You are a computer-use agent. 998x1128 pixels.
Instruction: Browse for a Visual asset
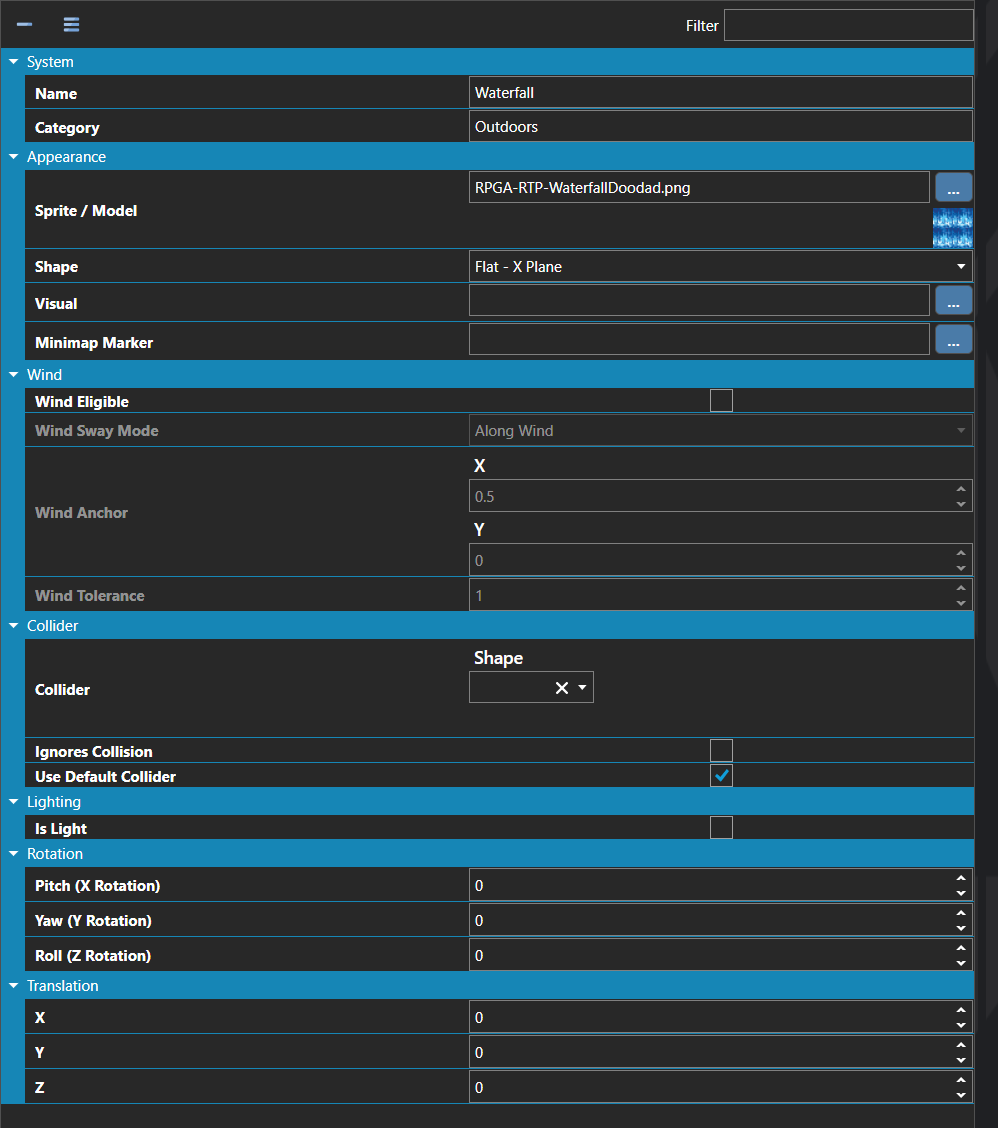[953, 301]
